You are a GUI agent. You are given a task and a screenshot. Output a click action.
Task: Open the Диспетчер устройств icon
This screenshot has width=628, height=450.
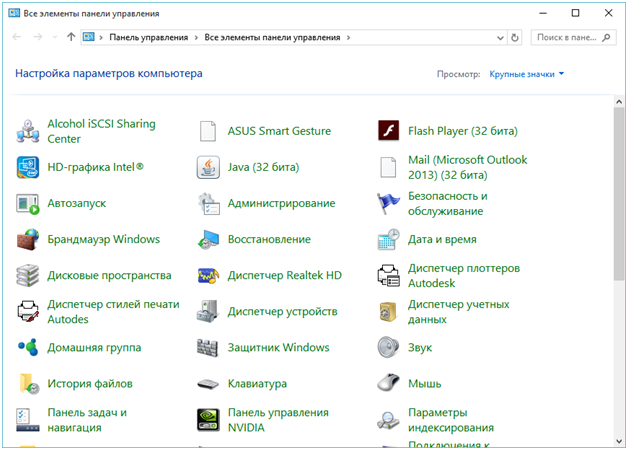point(208,311)
